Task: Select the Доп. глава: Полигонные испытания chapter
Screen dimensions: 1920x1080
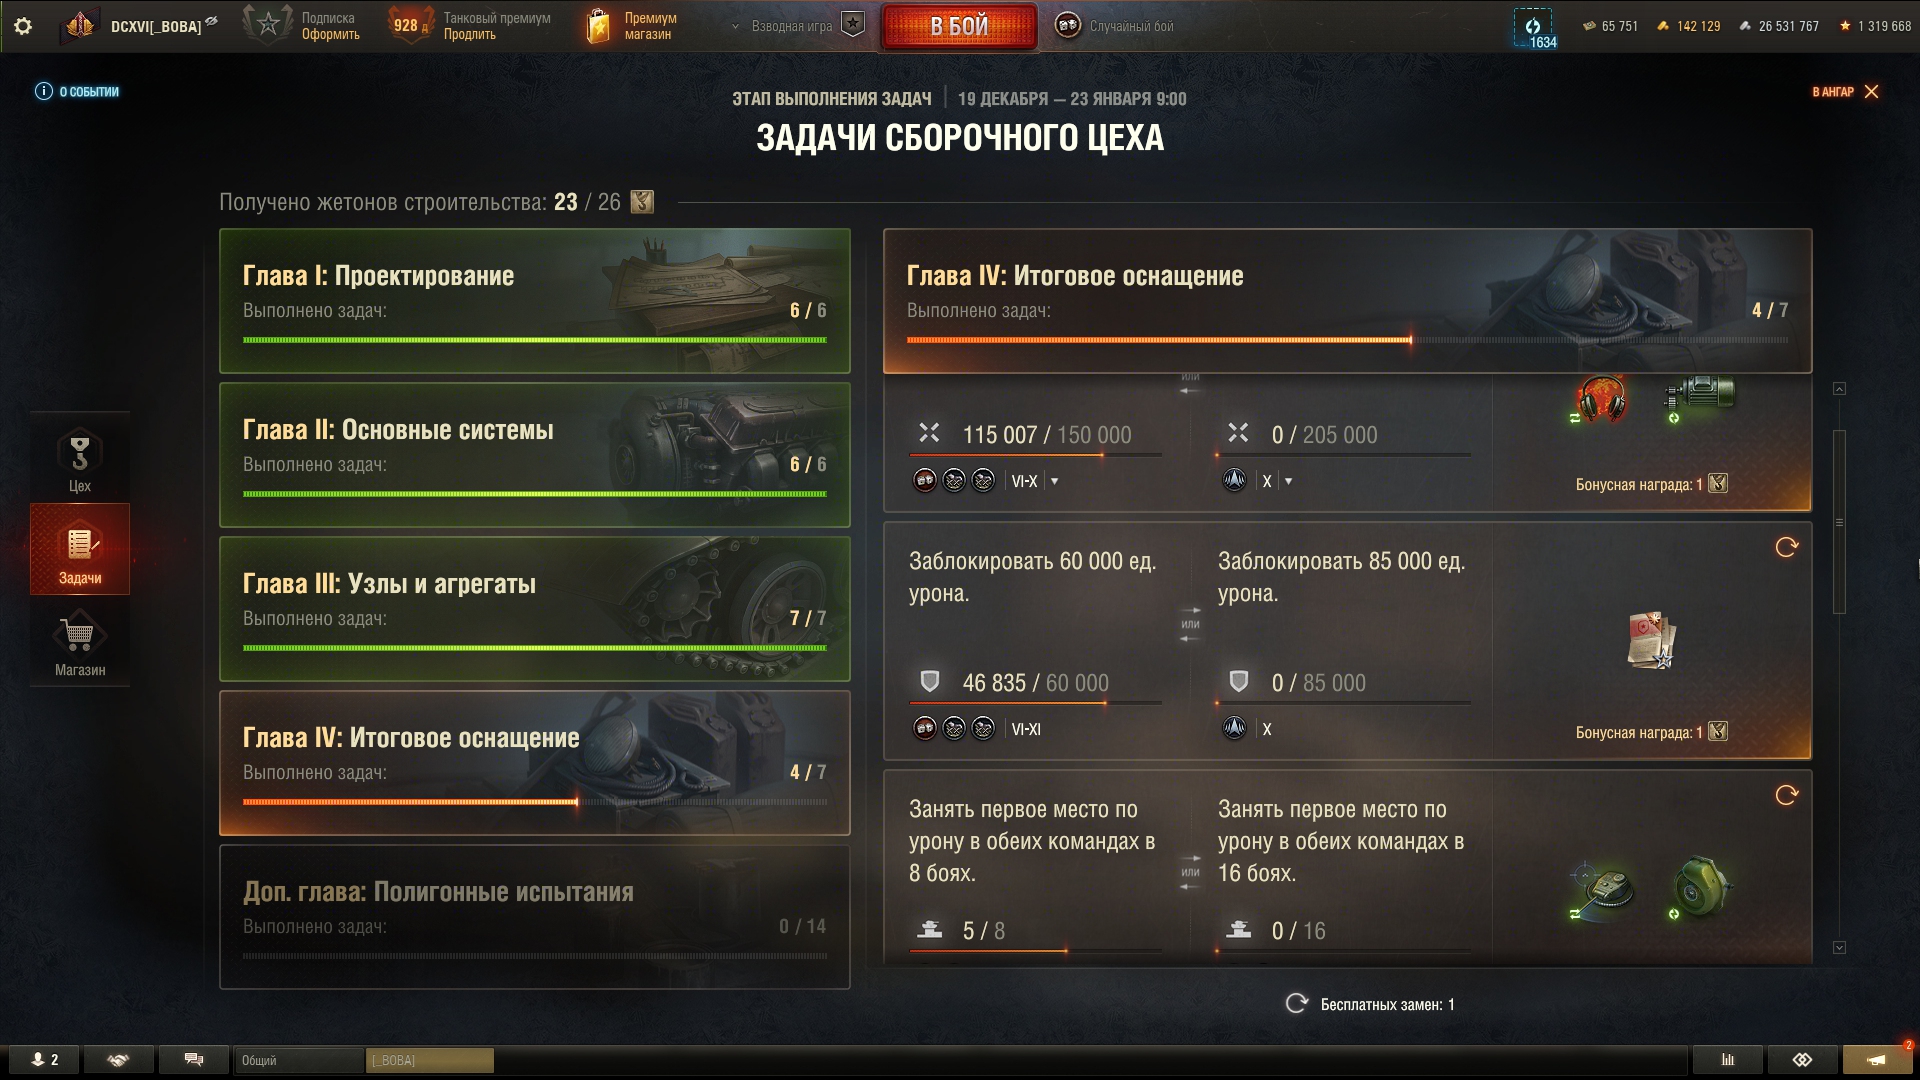Action: pos(535,917)
